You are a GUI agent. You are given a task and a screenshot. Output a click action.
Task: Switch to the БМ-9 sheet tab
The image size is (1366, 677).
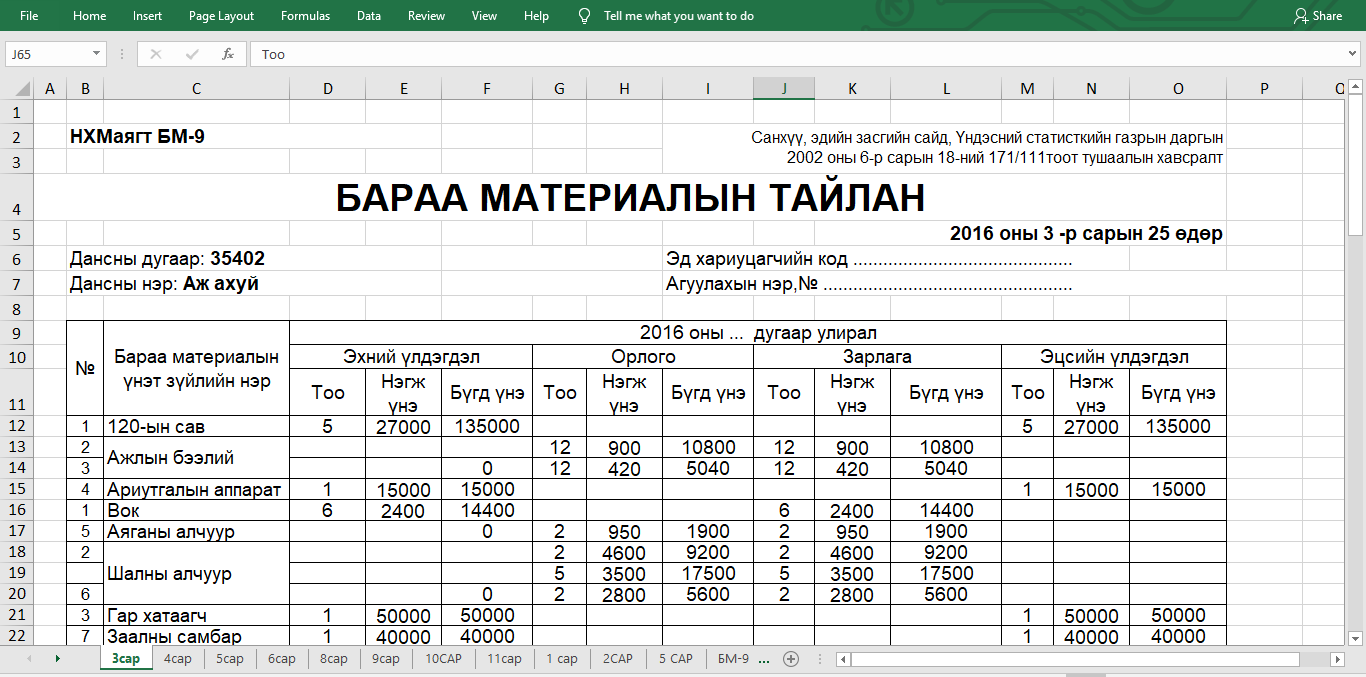[733, 659]
